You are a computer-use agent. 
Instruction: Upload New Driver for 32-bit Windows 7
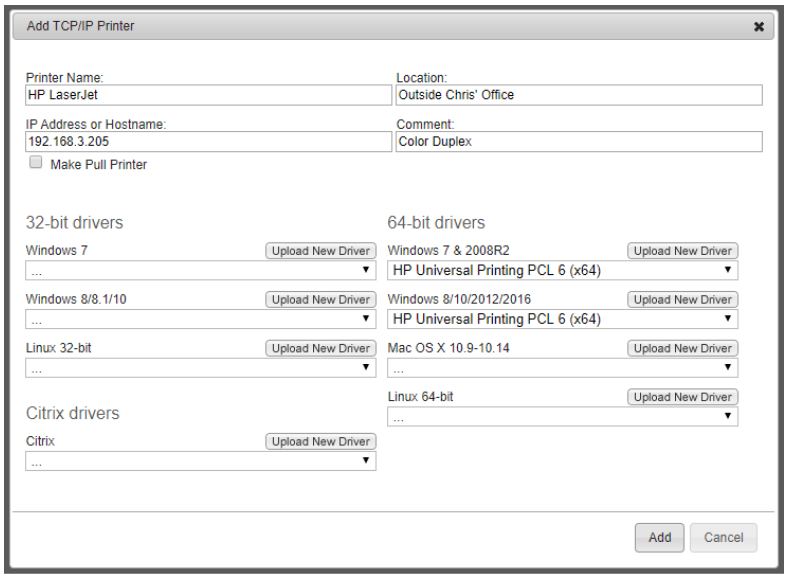[320, 251]
